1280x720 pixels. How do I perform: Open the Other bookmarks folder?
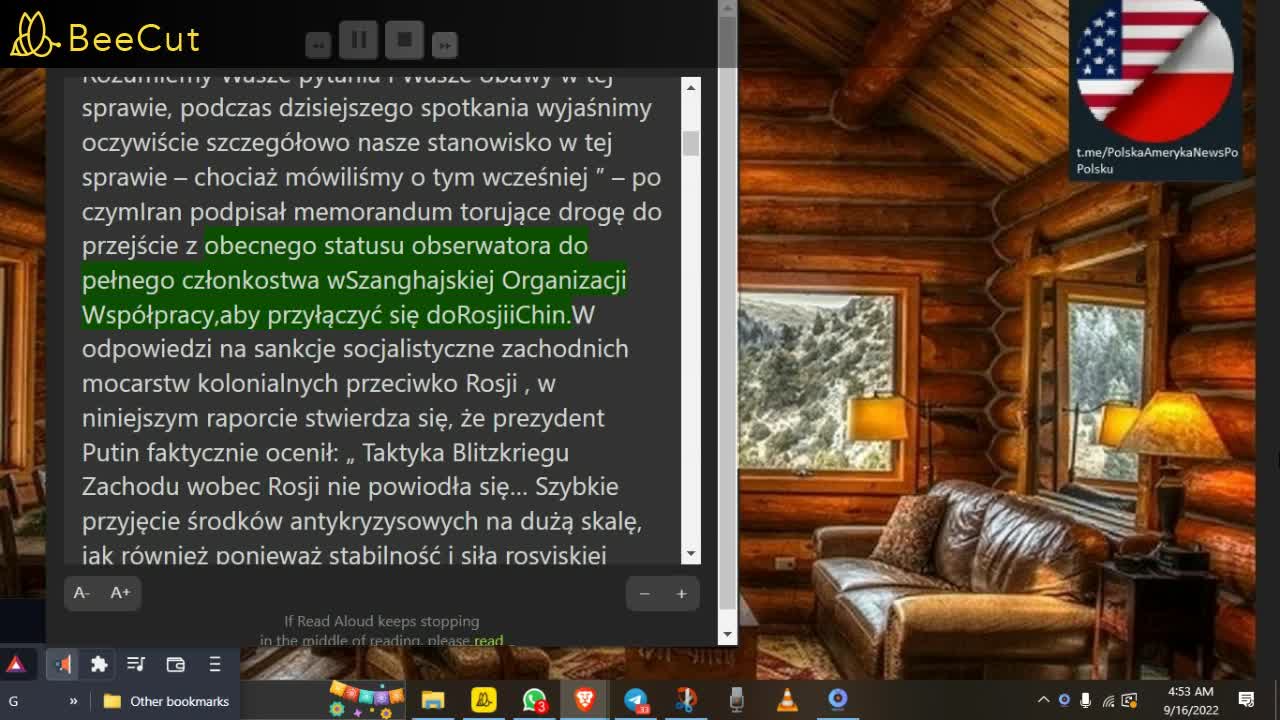166,701
